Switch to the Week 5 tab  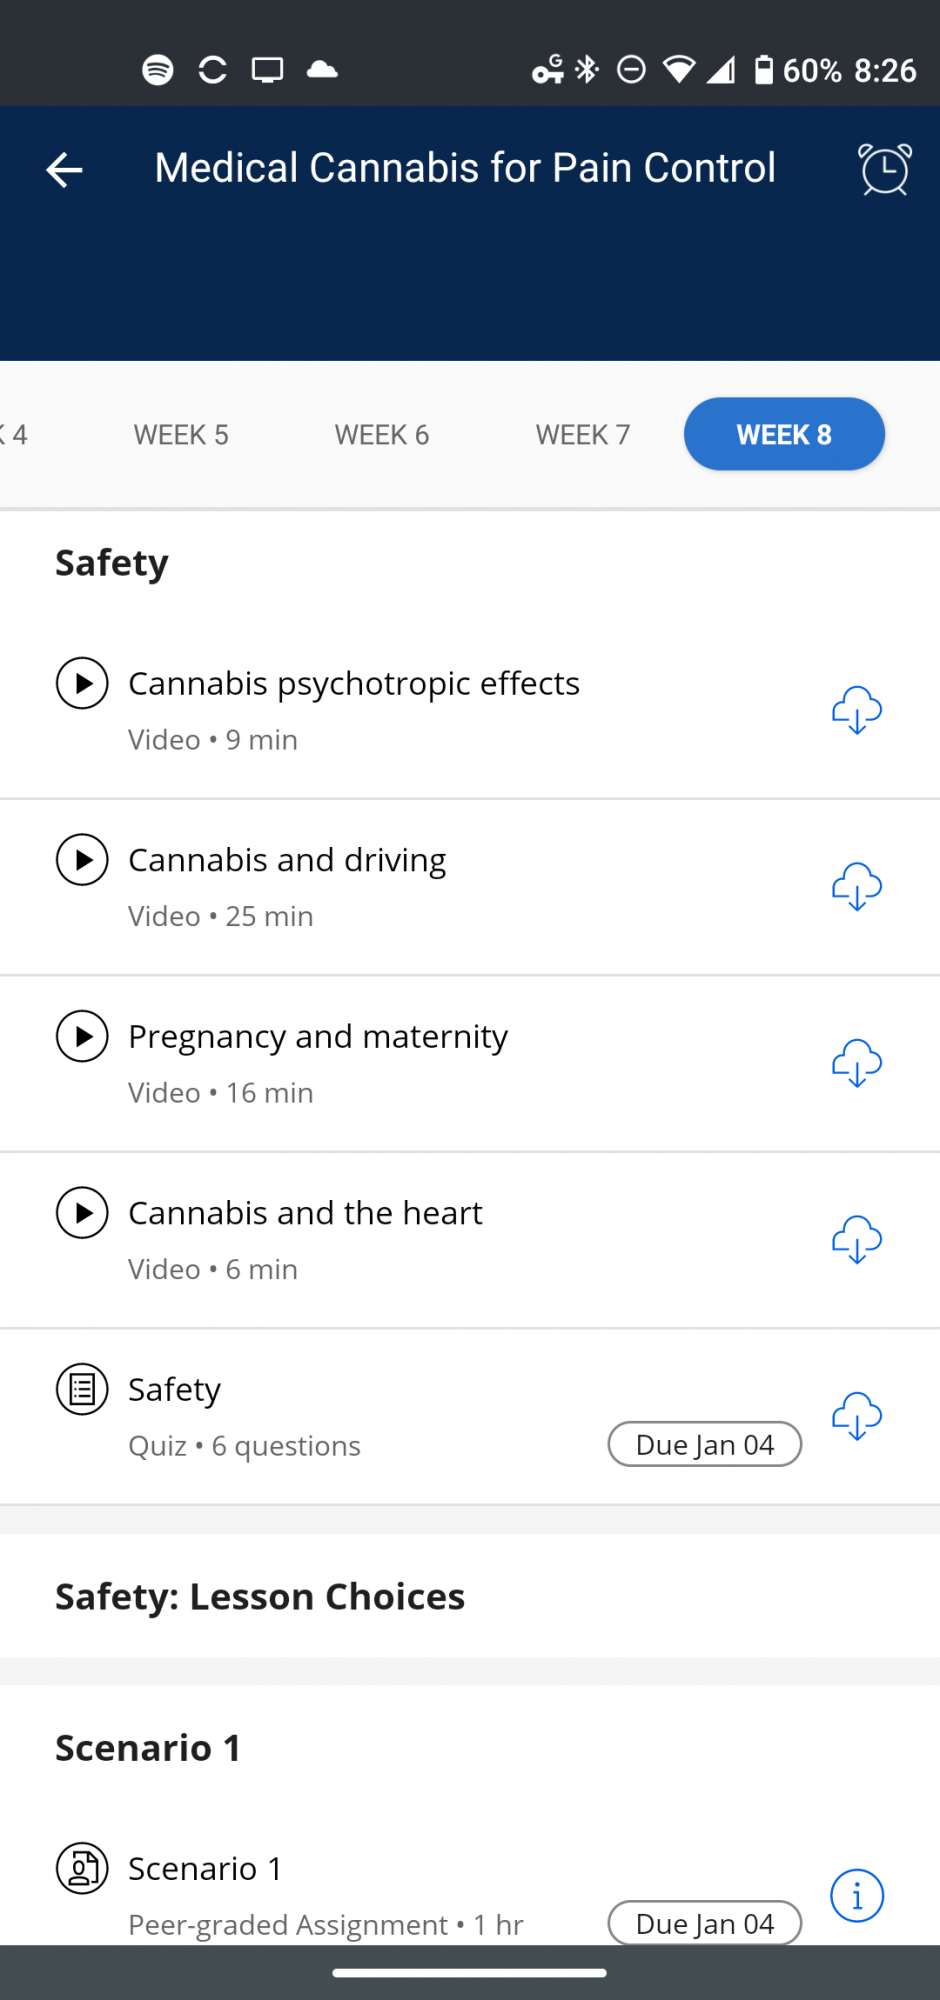click(x=181, y=435)
